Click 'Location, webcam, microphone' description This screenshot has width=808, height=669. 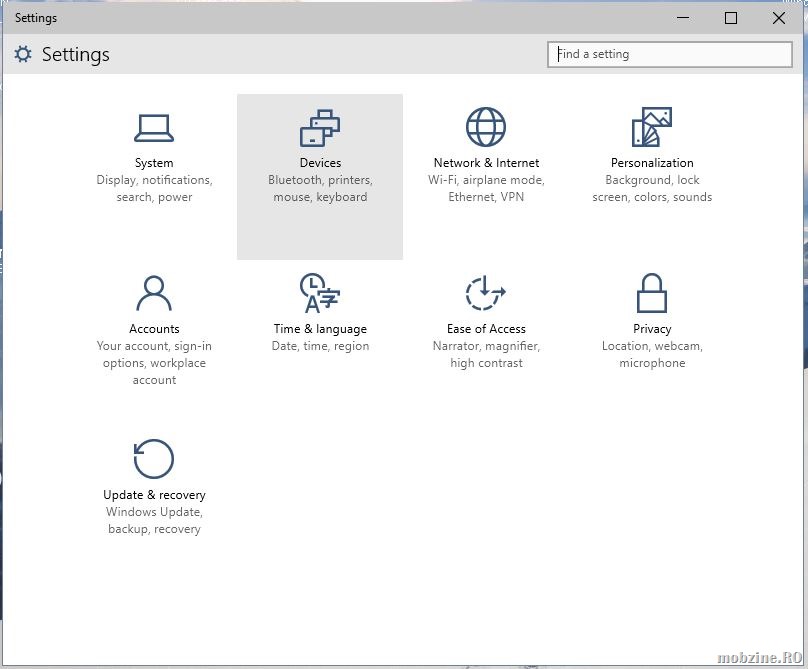pyautogui.click(x=652, y=355)
